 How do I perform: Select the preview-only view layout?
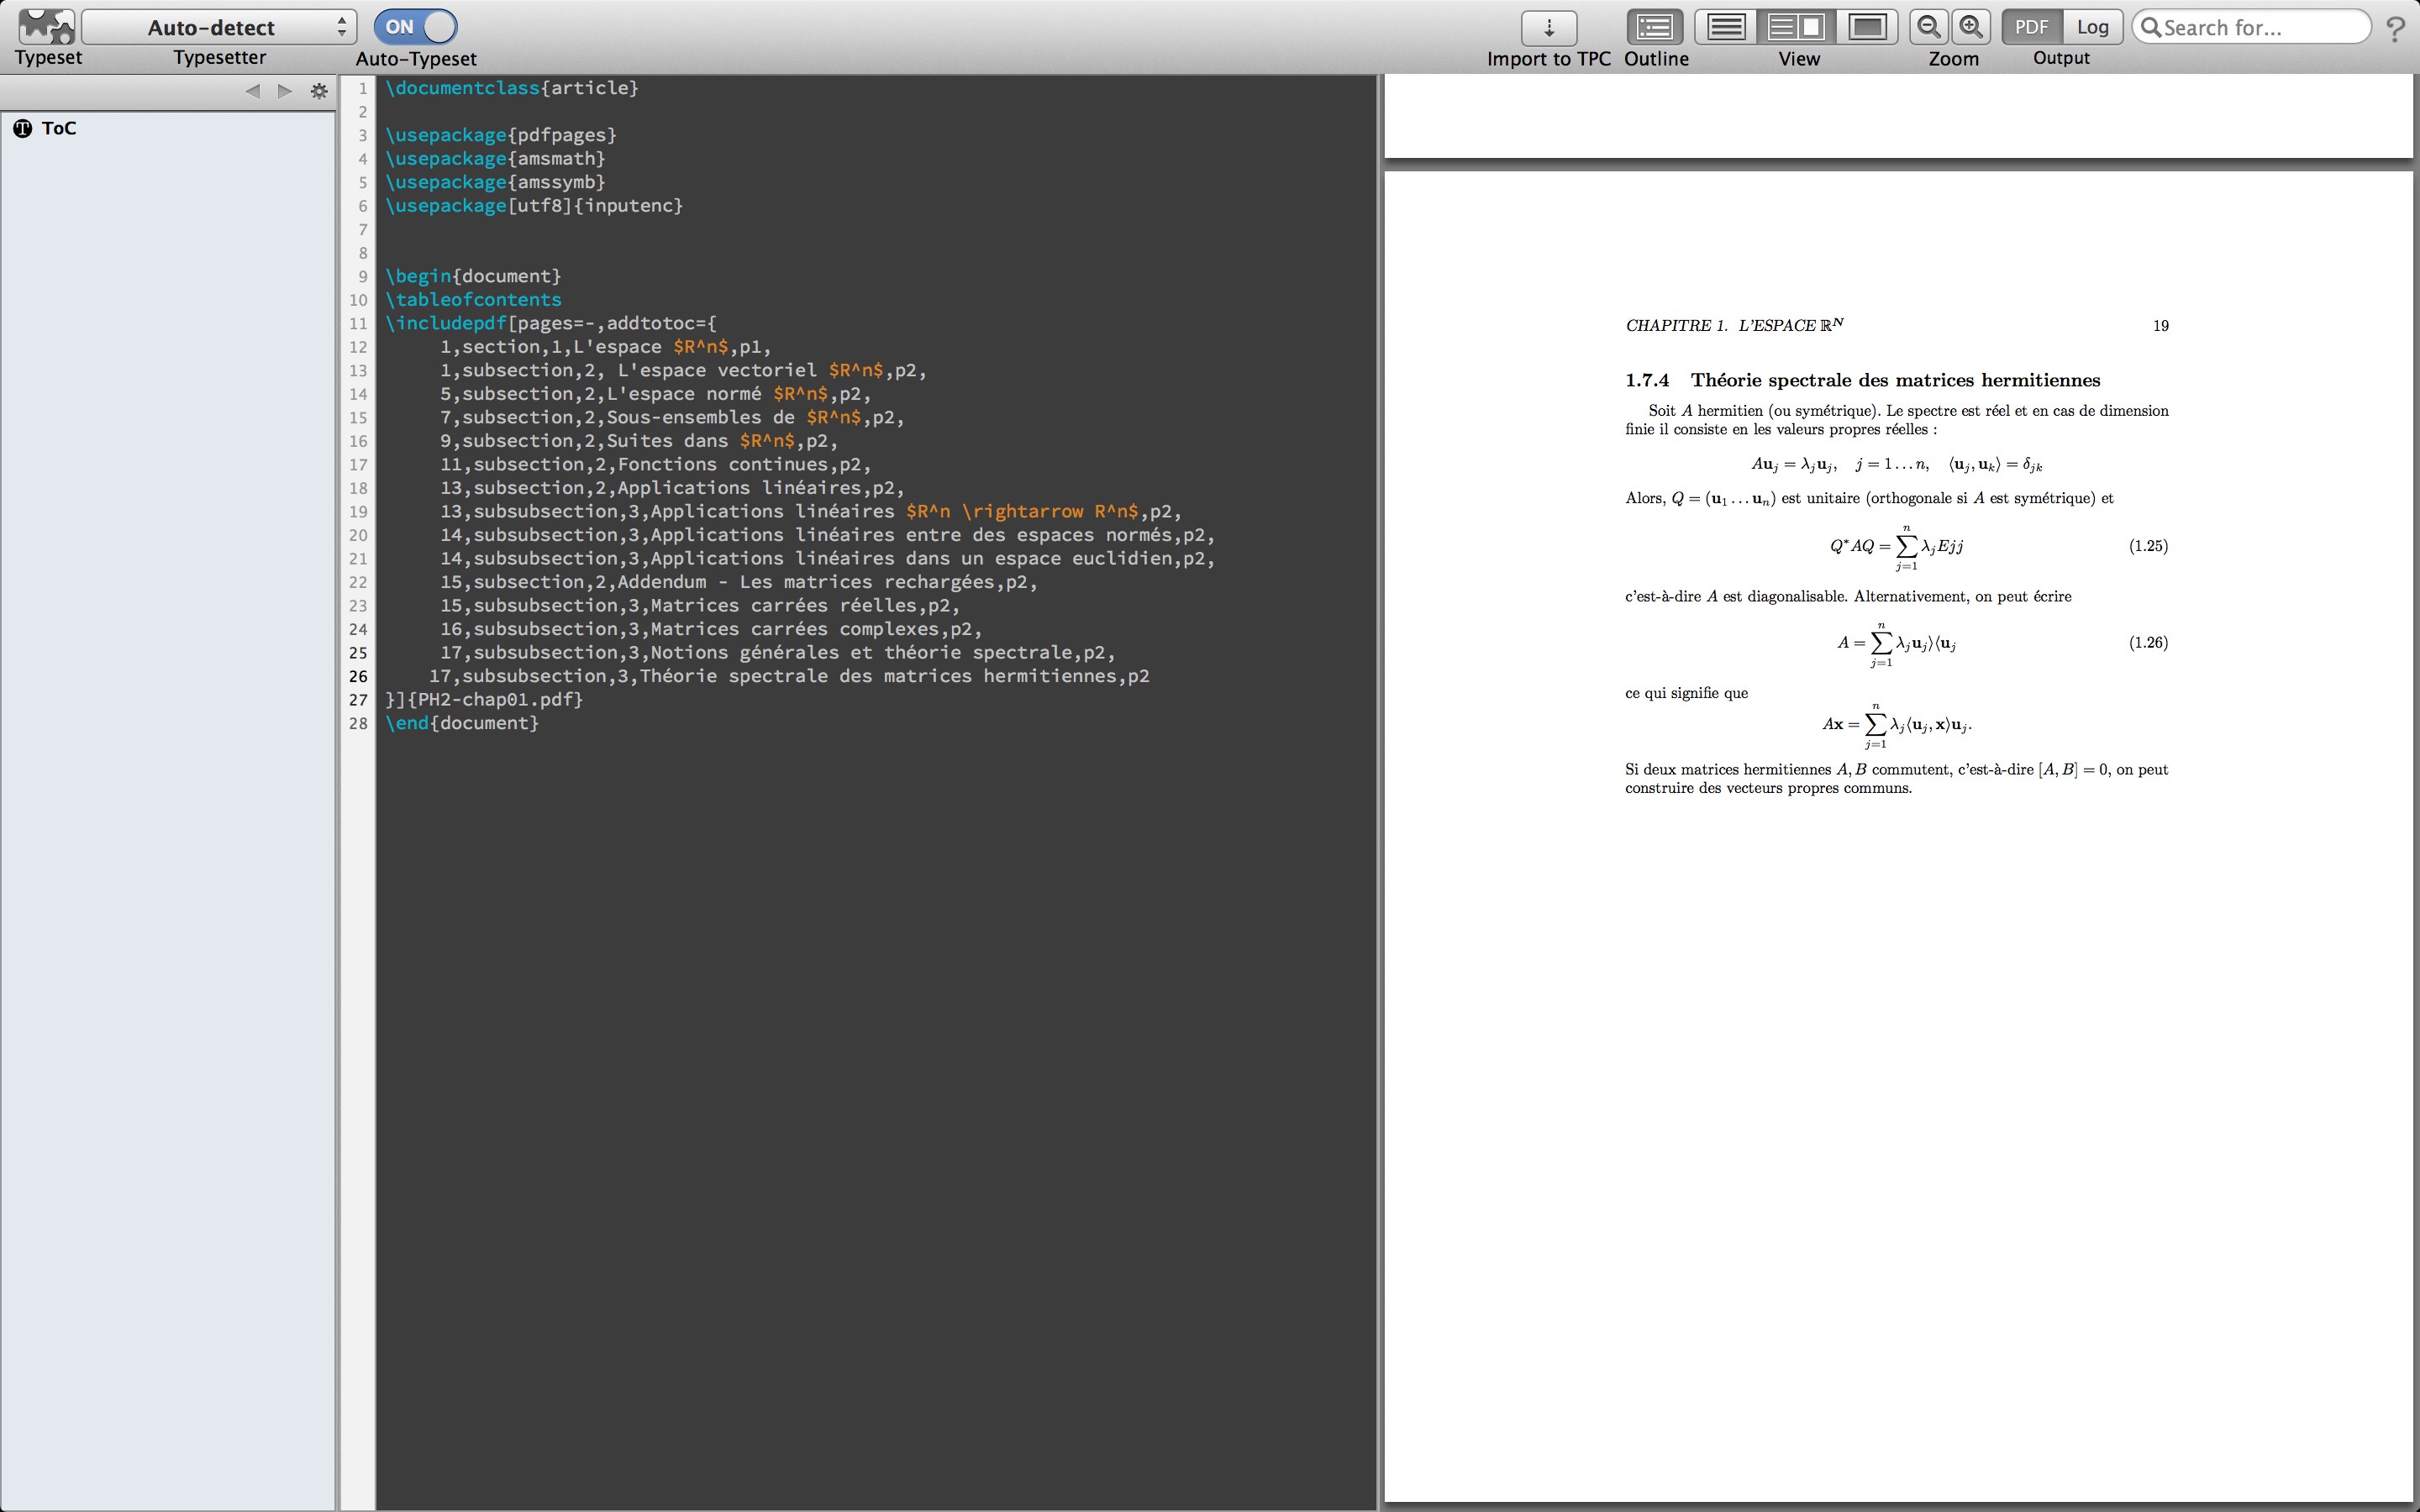tap(1867, 27)
